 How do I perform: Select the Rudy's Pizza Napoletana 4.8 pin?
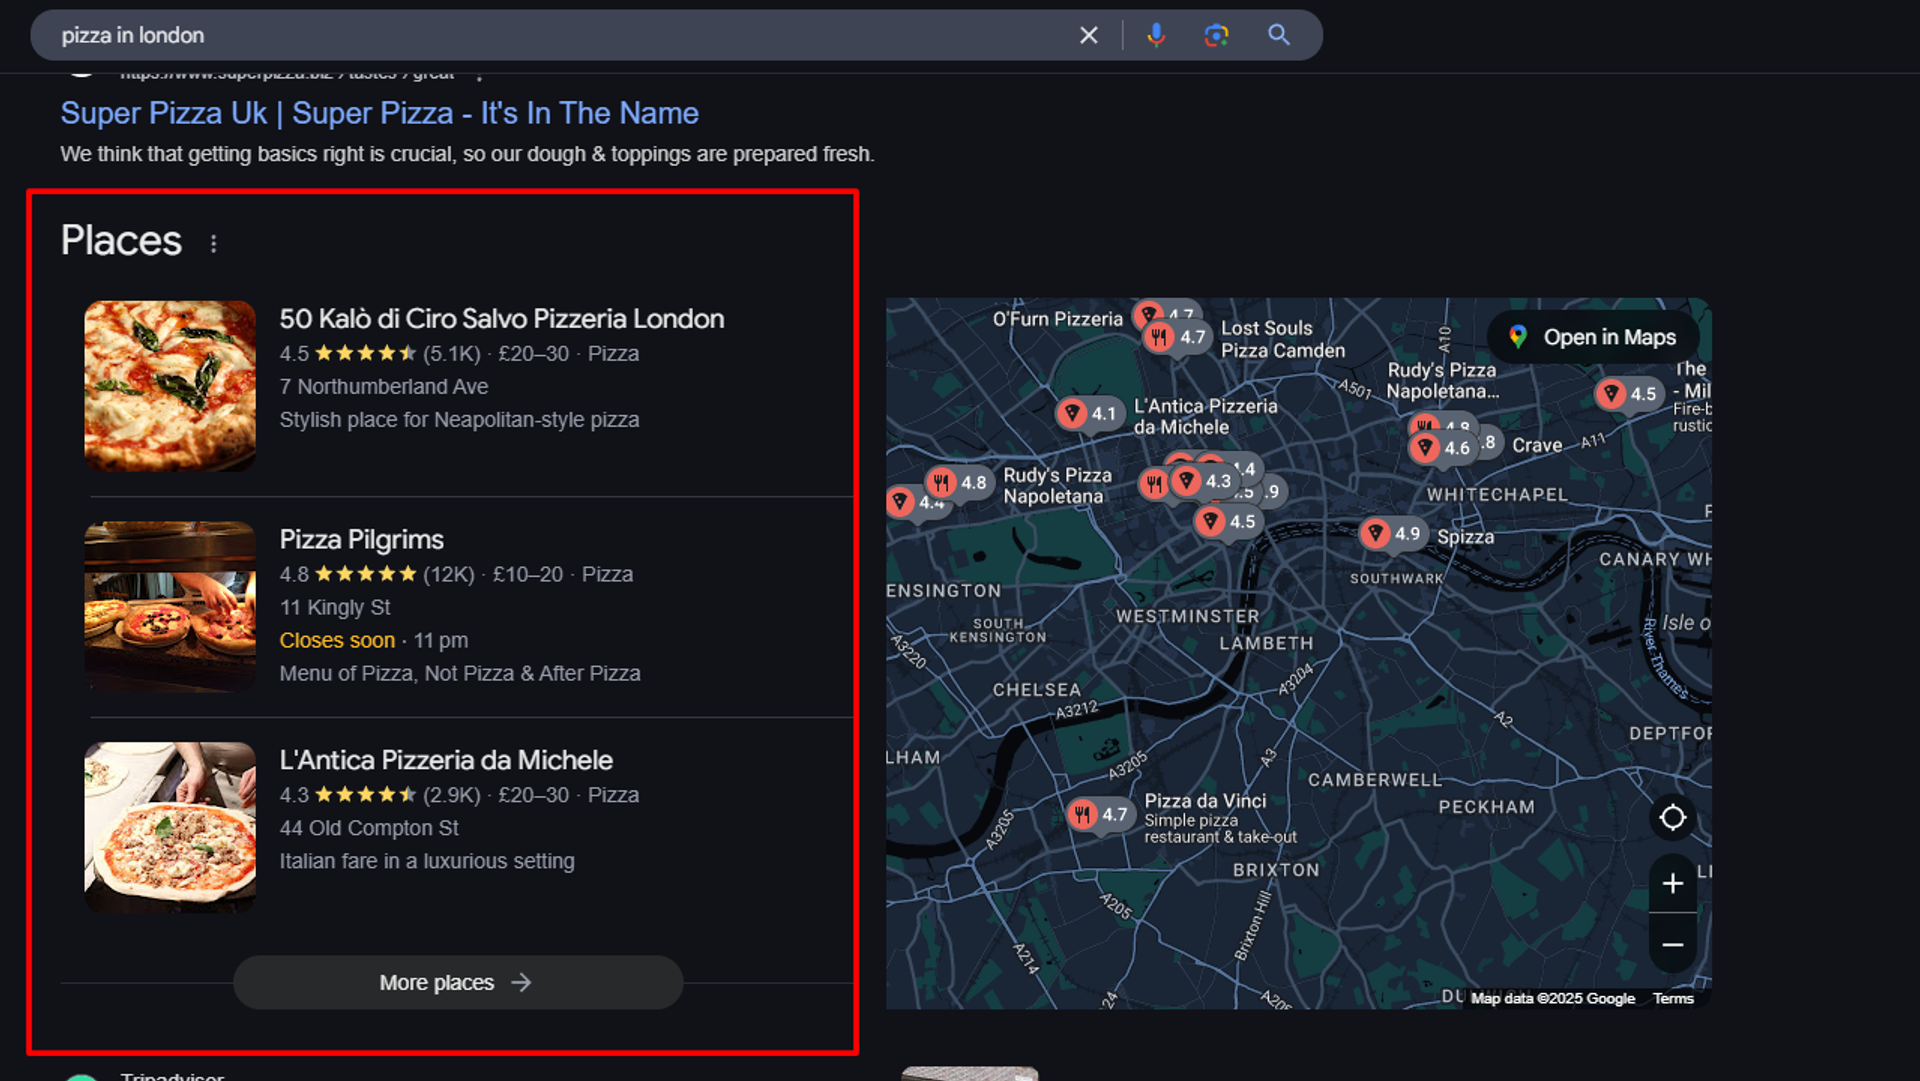(958, 482)
